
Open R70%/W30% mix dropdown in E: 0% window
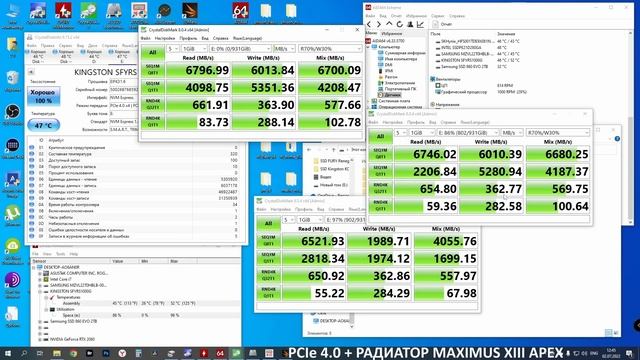coord(330,49)
